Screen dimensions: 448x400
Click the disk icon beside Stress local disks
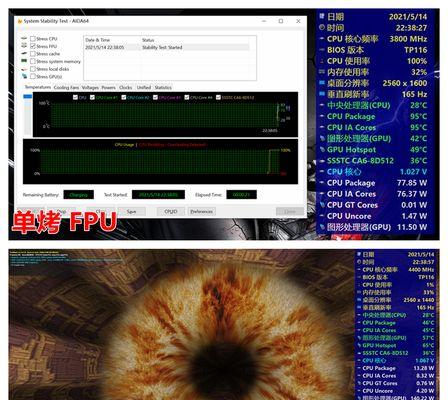coord(24,69)
